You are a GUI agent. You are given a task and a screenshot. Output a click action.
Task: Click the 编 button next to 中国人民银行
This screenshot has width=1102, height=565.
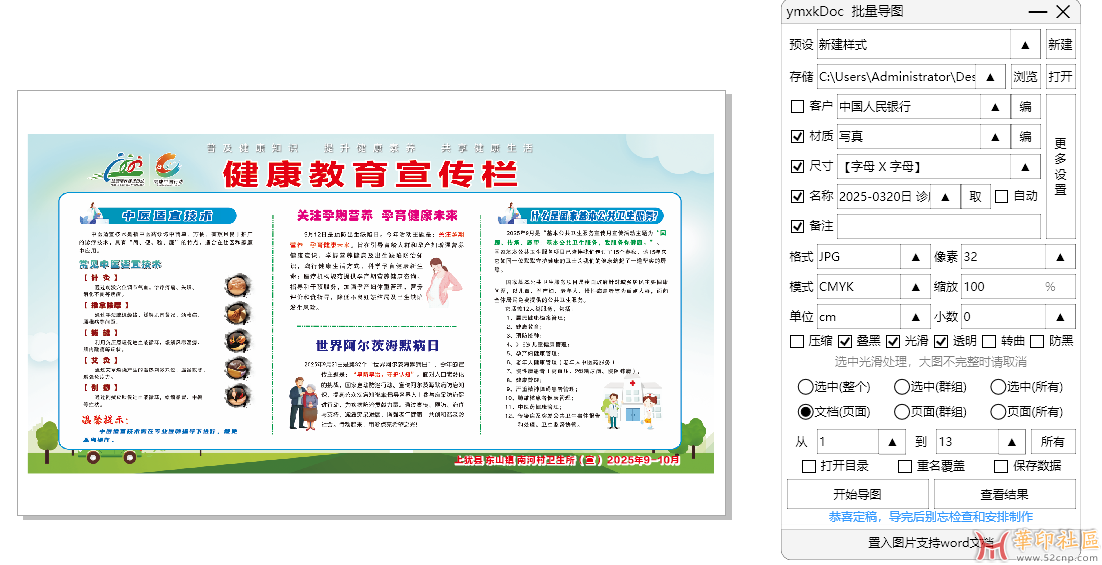tap(1025, 107)
